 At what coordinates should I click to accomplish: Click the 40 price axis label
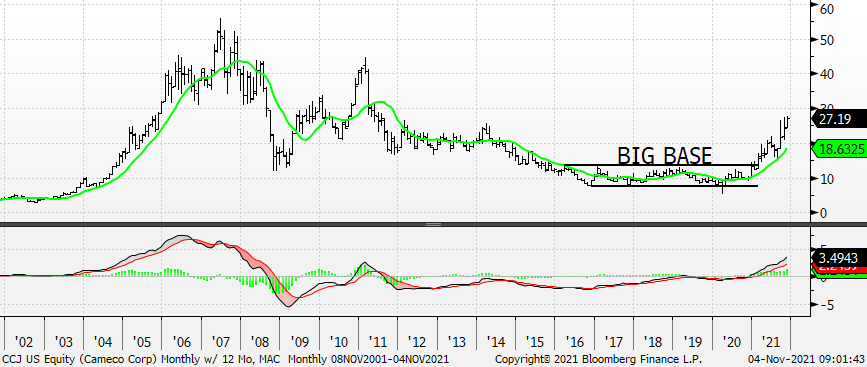pos(828,75)
